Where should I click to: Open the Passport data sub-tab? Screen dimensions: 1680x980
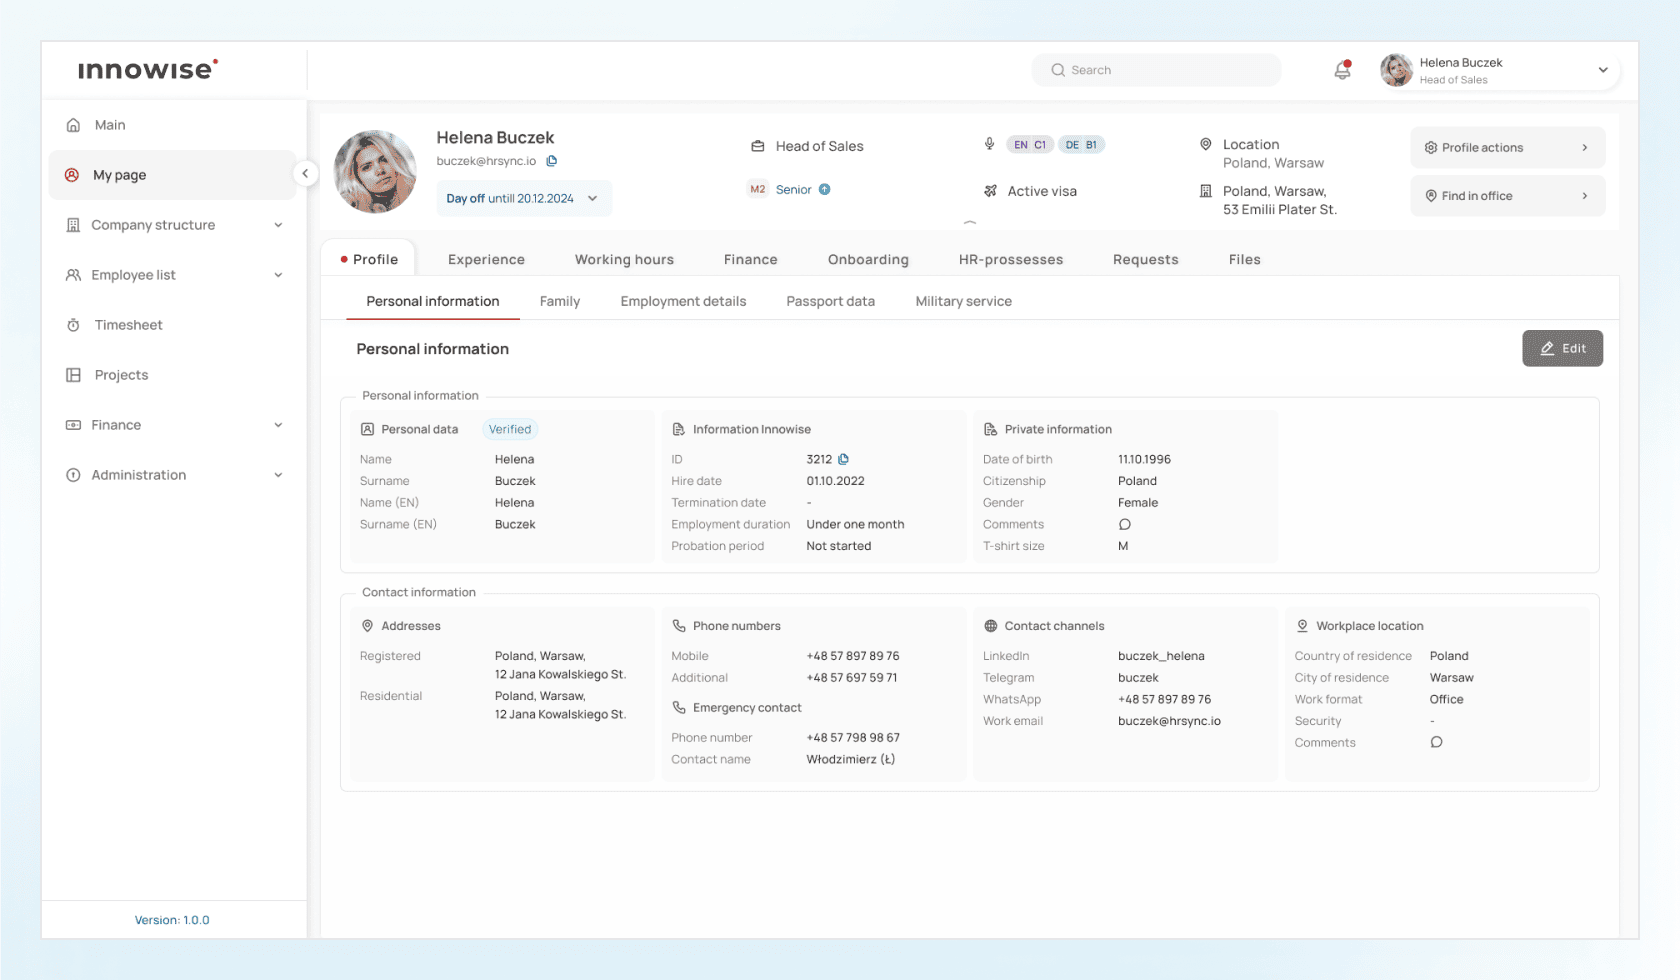pos(830,301)
